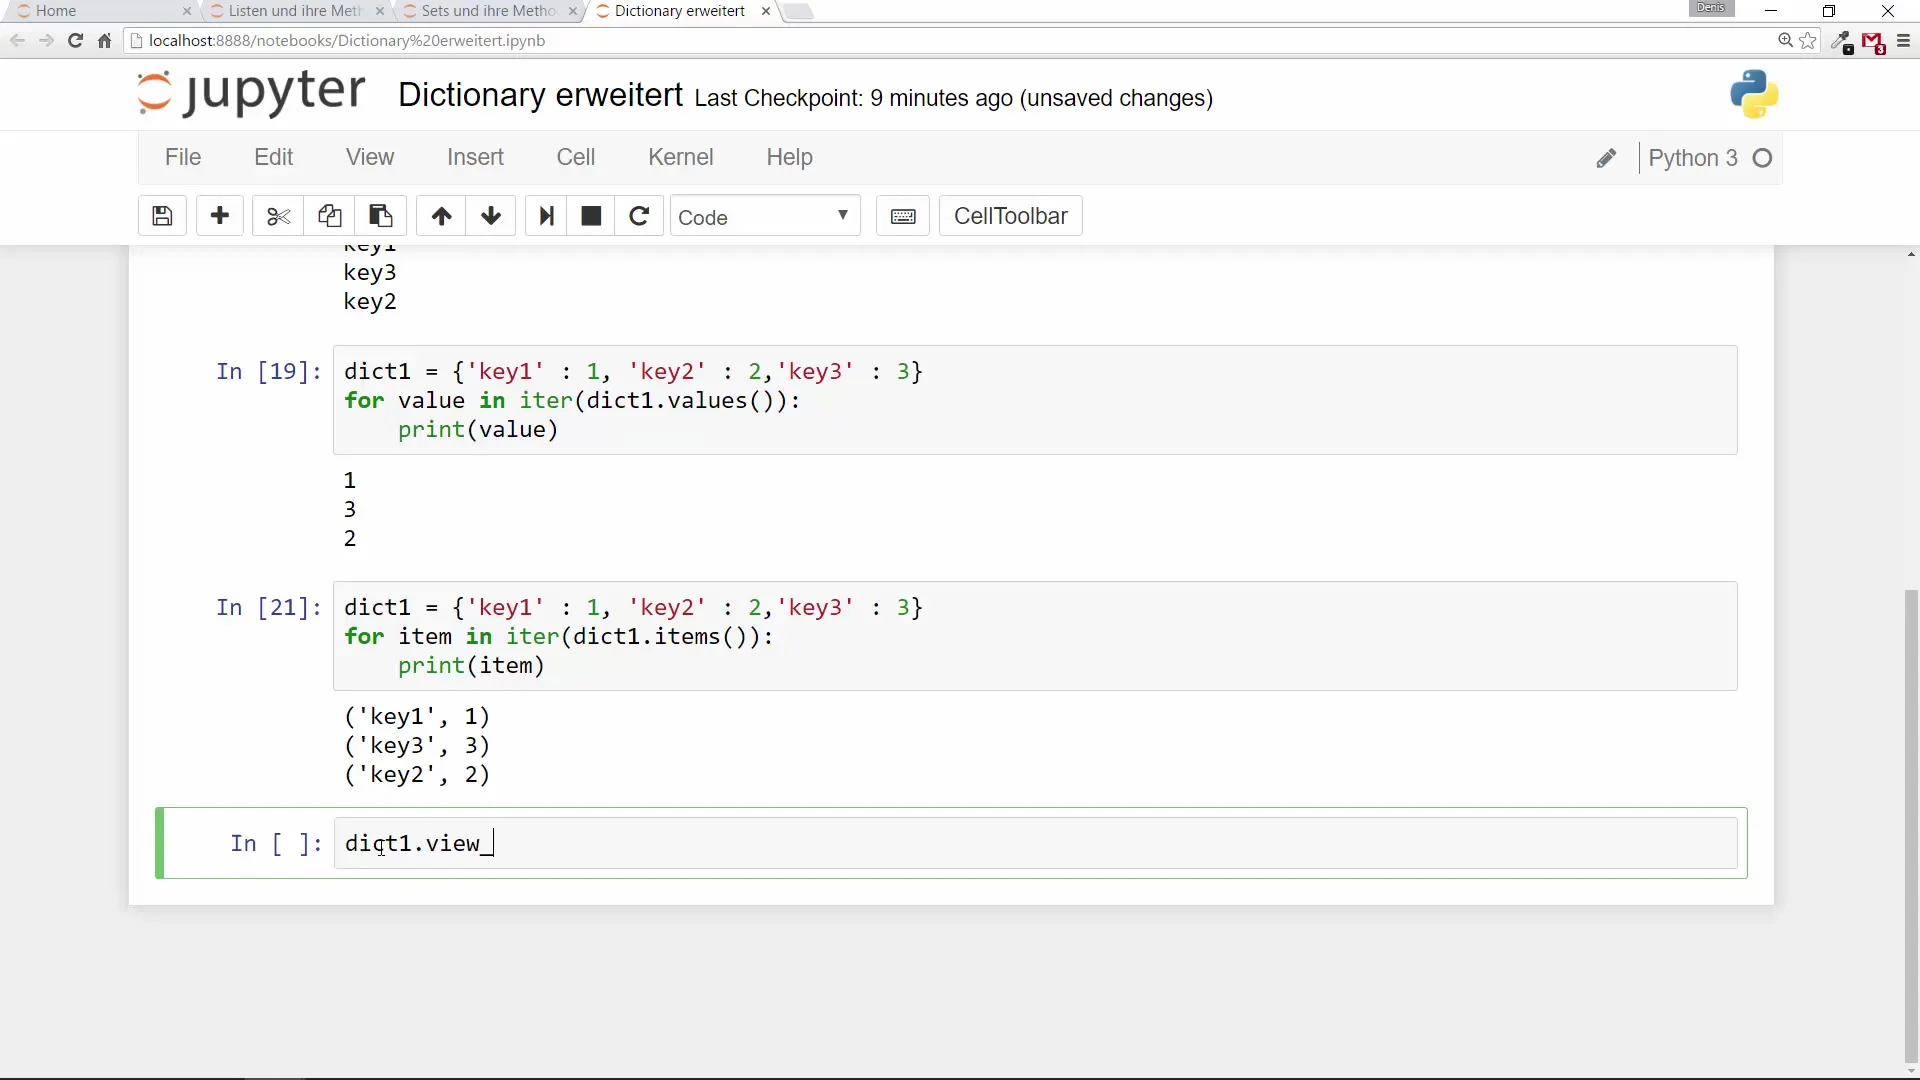Go forward in browser history

[x=46, y=41]
